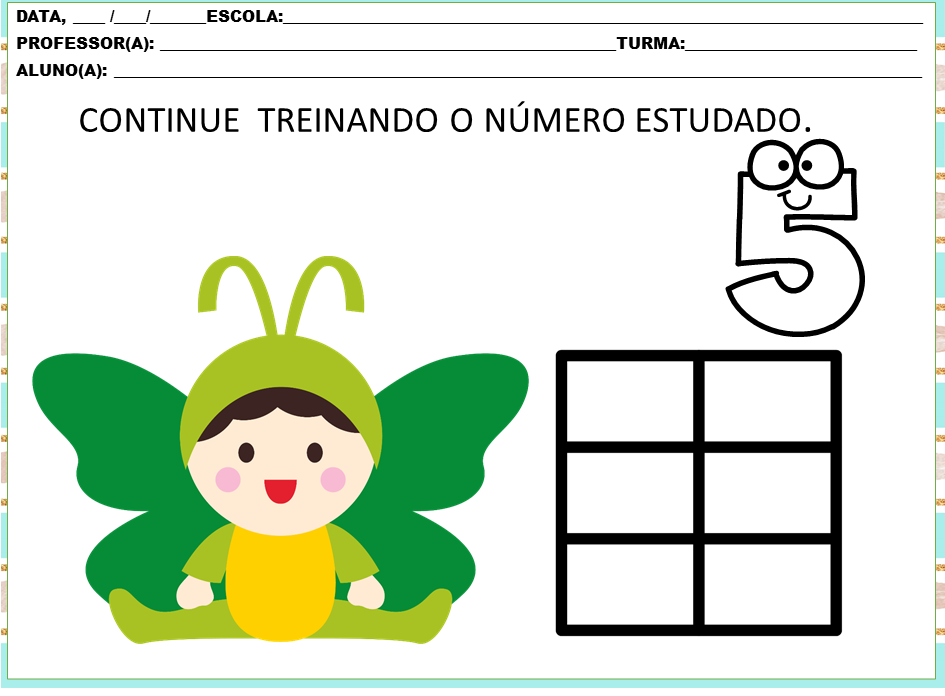
Task: Select the middle-right cell of the grid
Action: pos(768,493)
